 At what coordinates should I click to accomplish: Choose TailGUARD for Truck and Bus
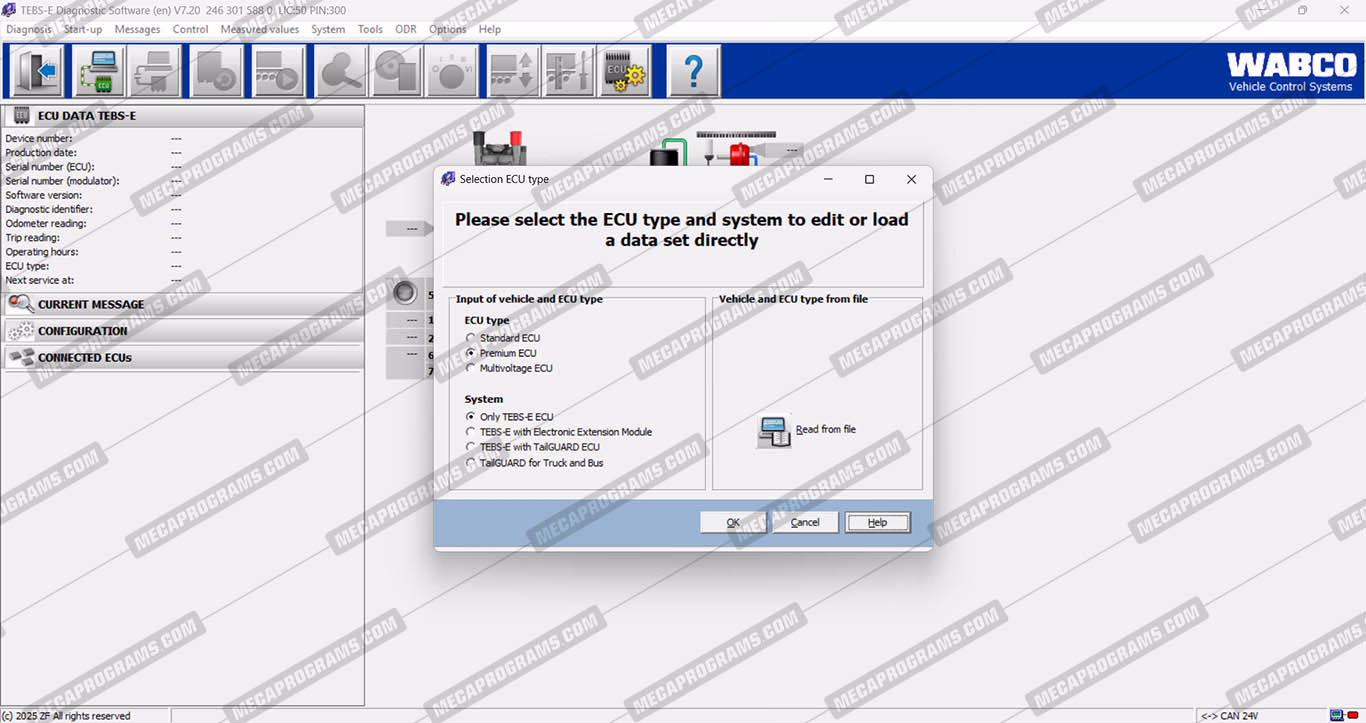471,463
